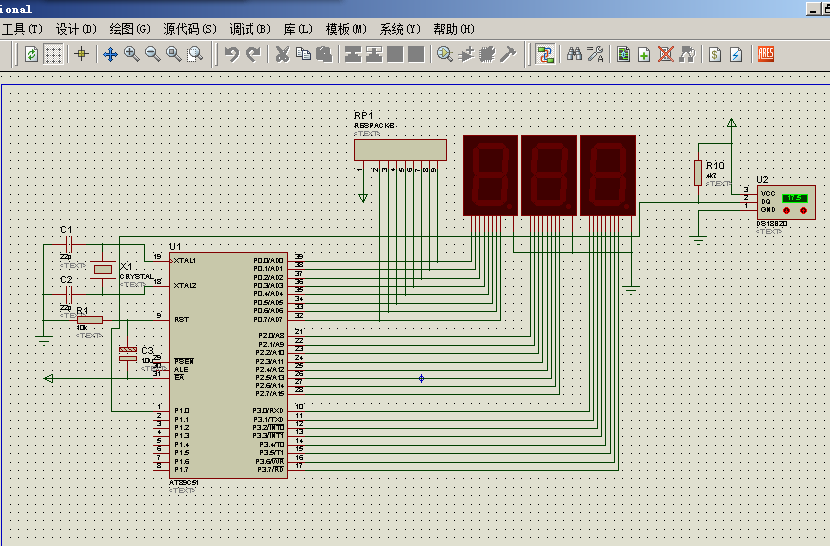Image resolution: width=830 pixels, height=546 pixels.
Task: Click the Block Delete icon
Action: [x=417, y=54]
